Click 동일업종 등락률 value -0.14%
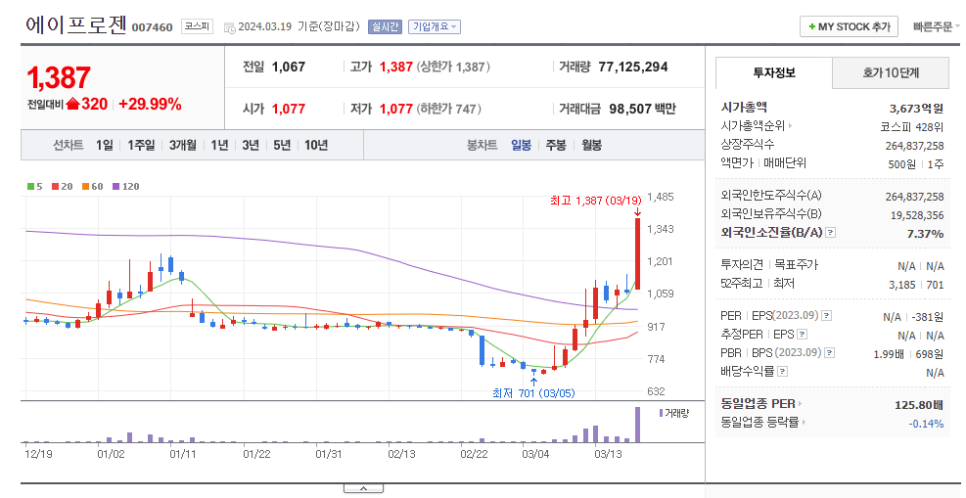Image resolution: width=966 pixels, height=498 pixels. 926,423
